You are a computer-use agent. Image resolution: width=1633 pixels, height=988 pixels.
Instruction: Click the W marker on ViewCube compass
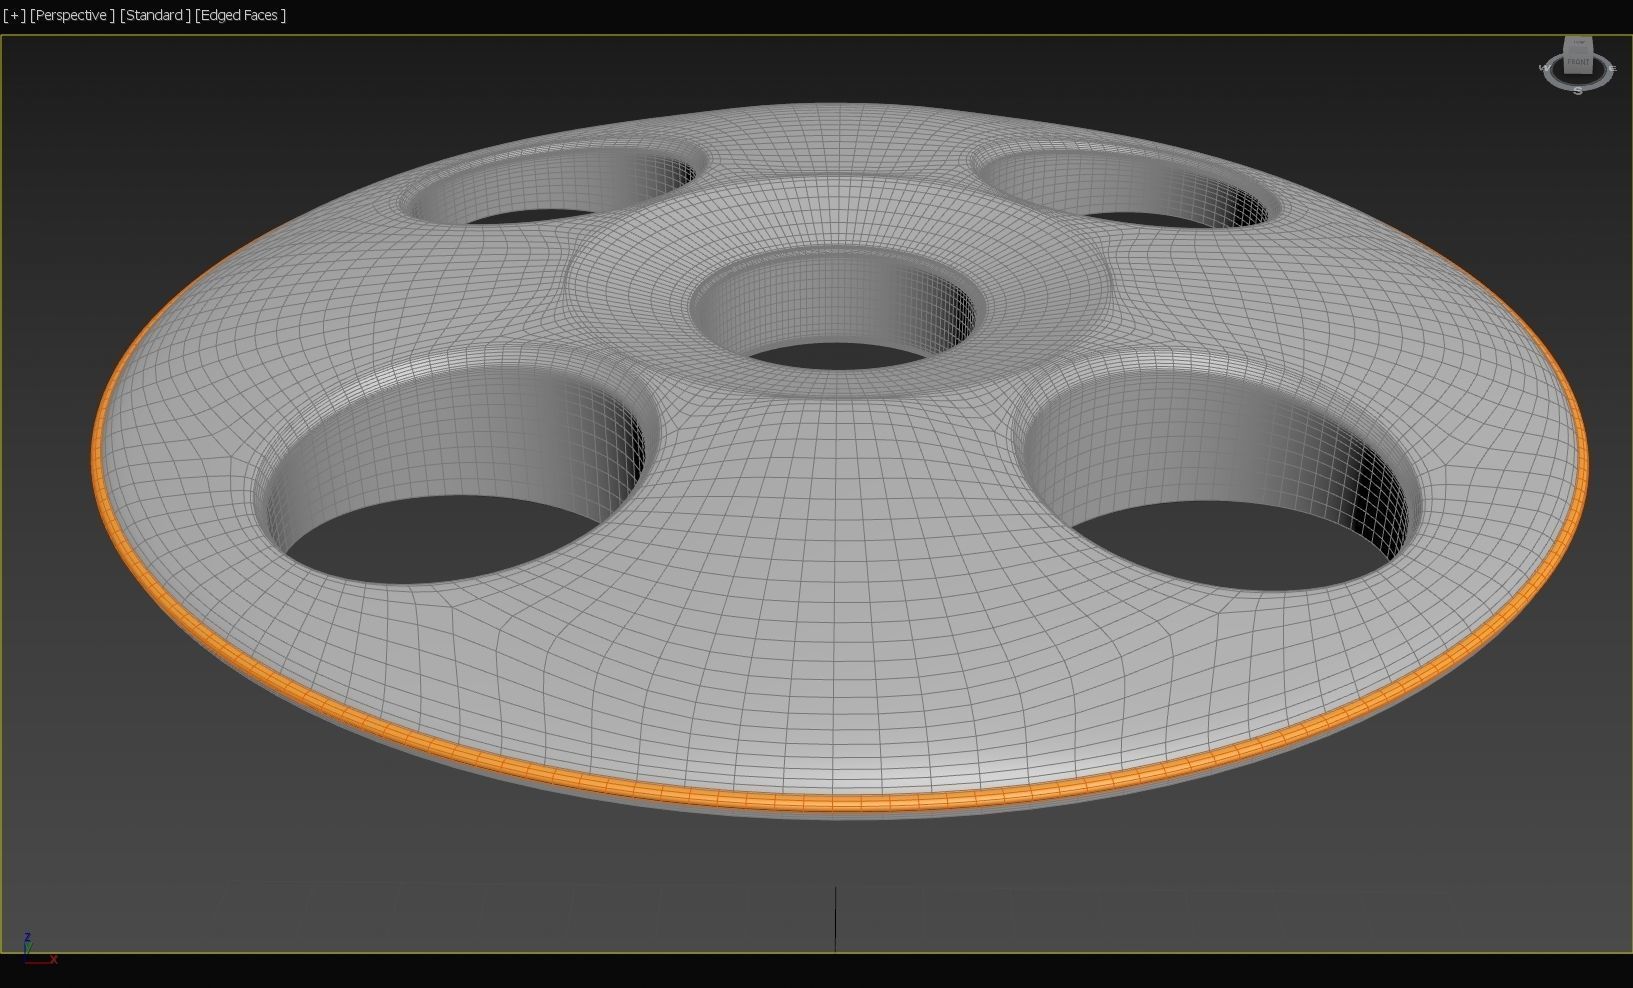click(x=1545, y=68)
